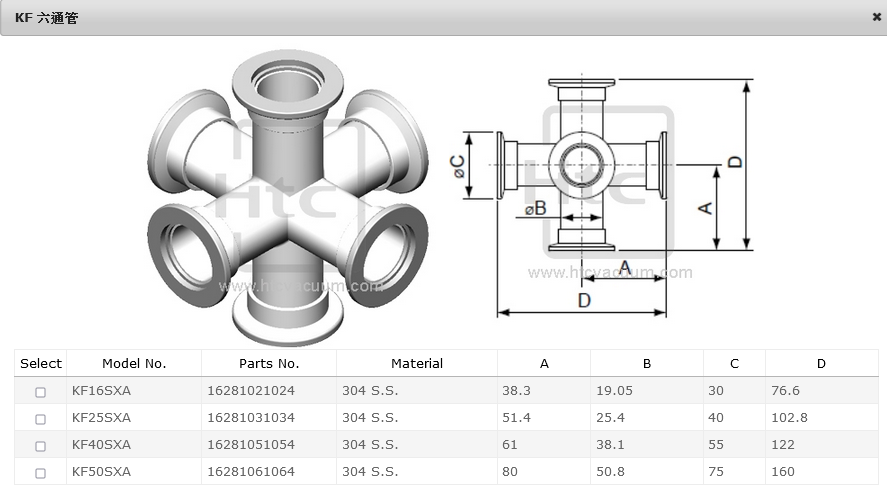Screen dimensions: 887x488
Task: Close the KF 六通管 dialog
Action: point(876,17)
